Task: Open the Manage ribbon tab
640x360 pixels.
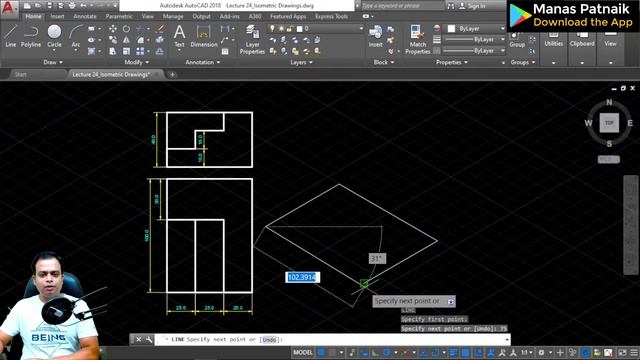Action: pyautogui.click(x=173, y=16)
